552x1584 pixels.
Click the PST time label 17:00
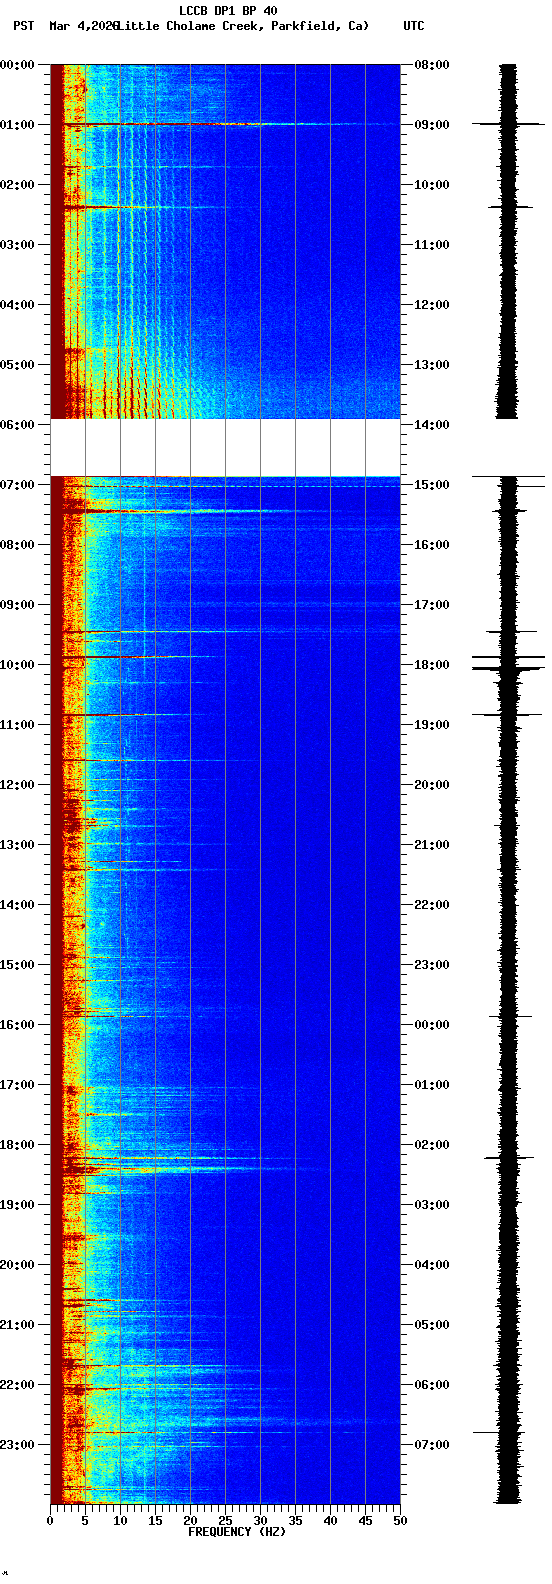click(17, 1085)
